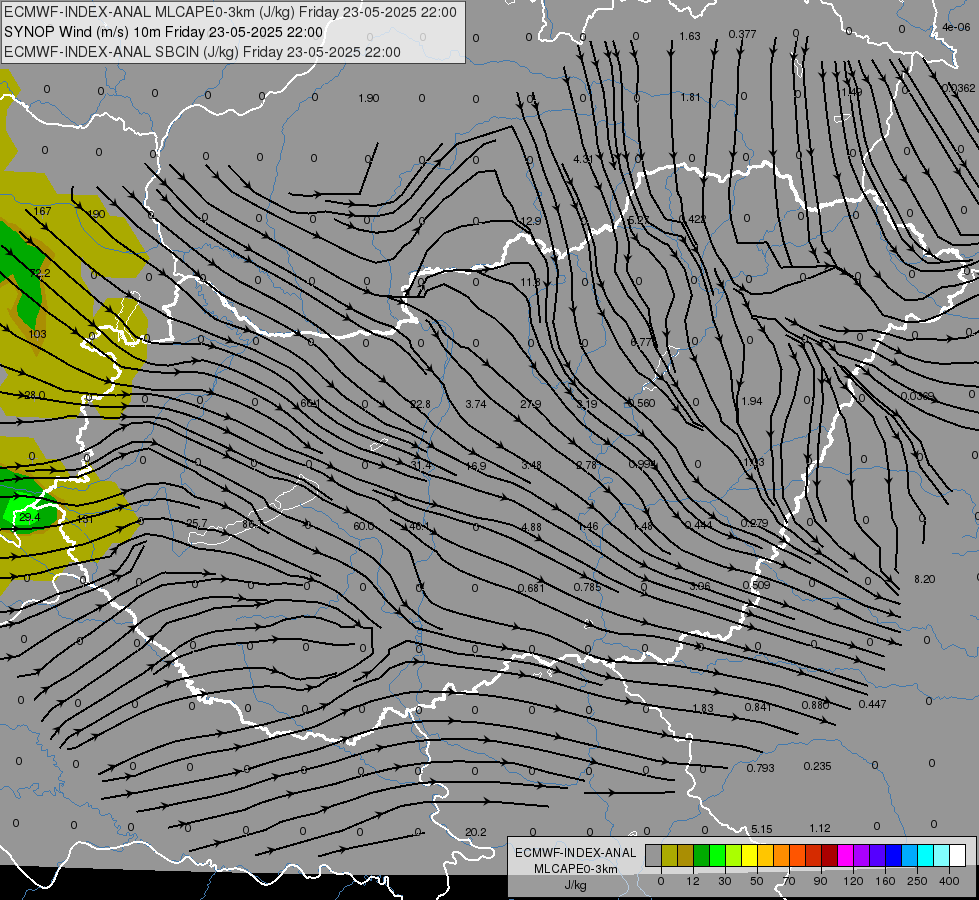
Task: Click the legend tick label 90
Action: click(x=820, y=881)
